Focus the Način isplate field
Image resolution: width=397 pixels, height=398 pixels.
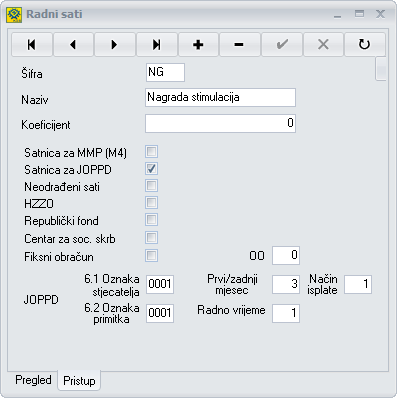(x=358, y=284)
